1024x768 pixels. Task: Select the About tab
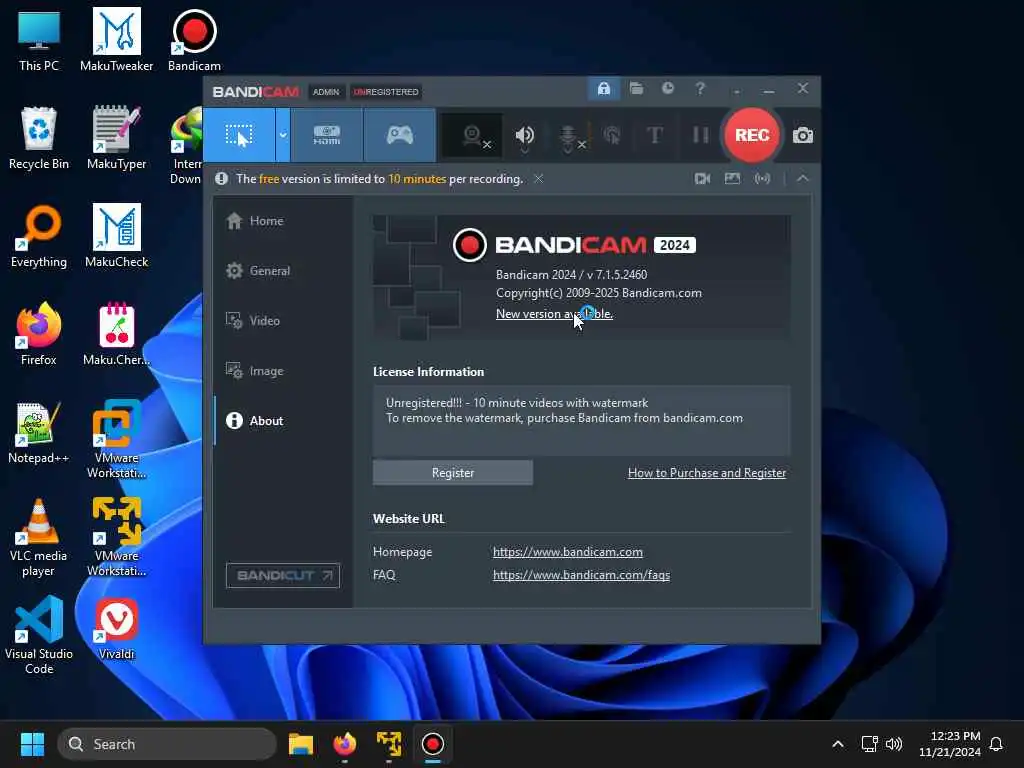pyautogui.click(x=283, y=421)
